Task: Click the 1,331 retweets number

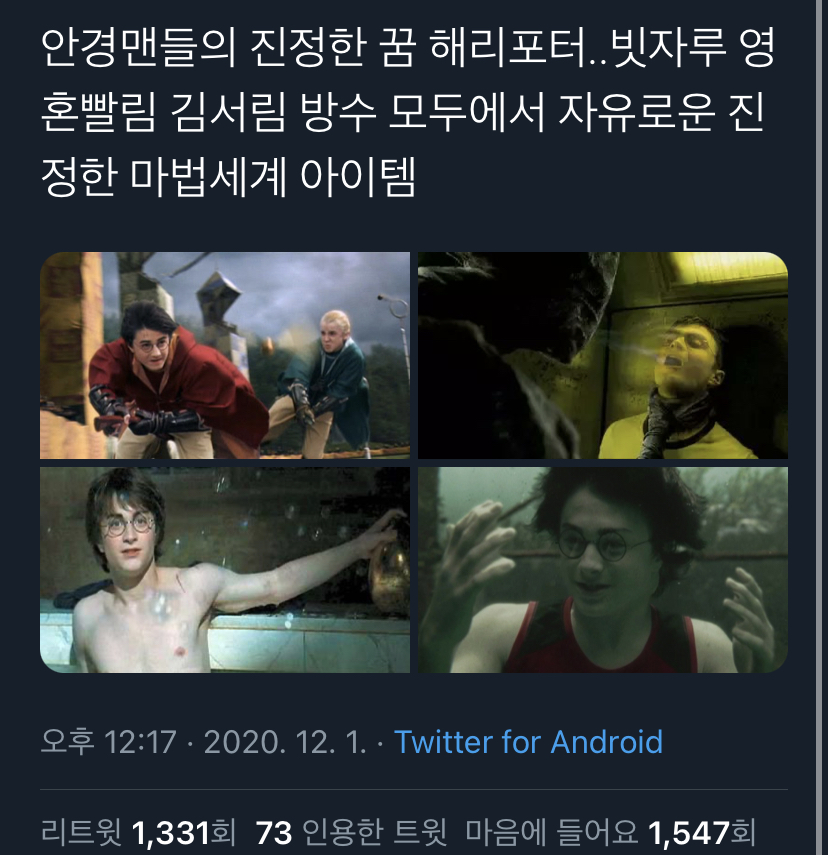Action: tap(171, 833)
